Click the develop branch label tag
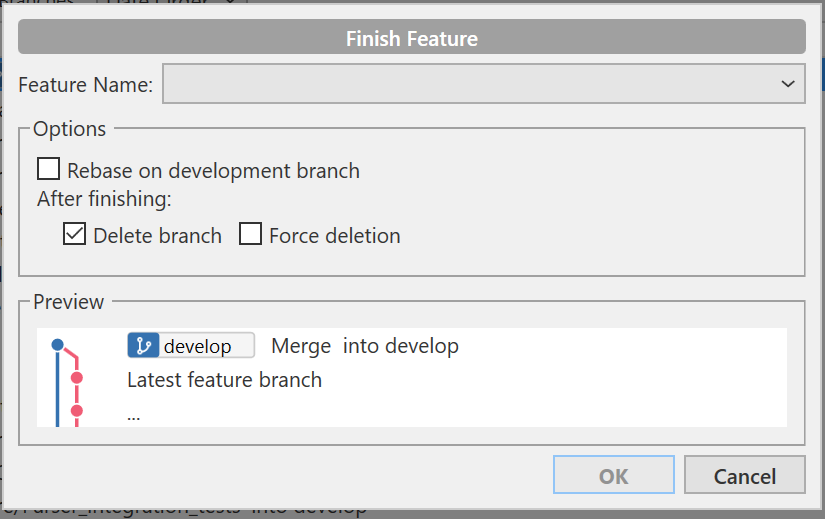 point(191,346)
